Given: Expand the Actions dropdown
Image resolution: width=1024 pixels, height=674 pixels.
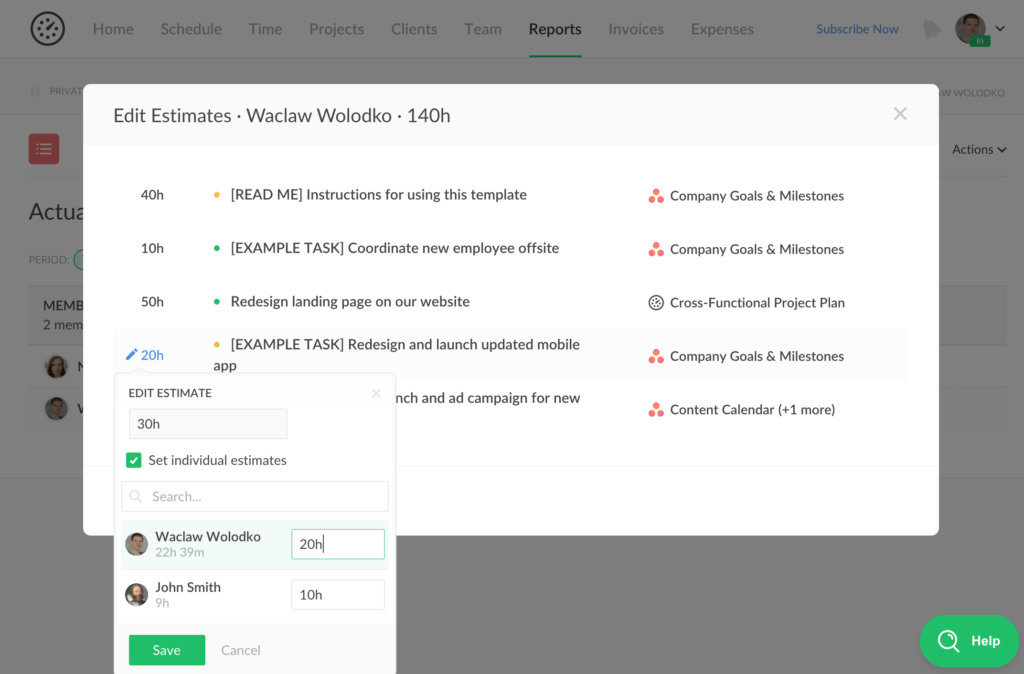Looking at the screenshot, I should click(x=977, y=148).
